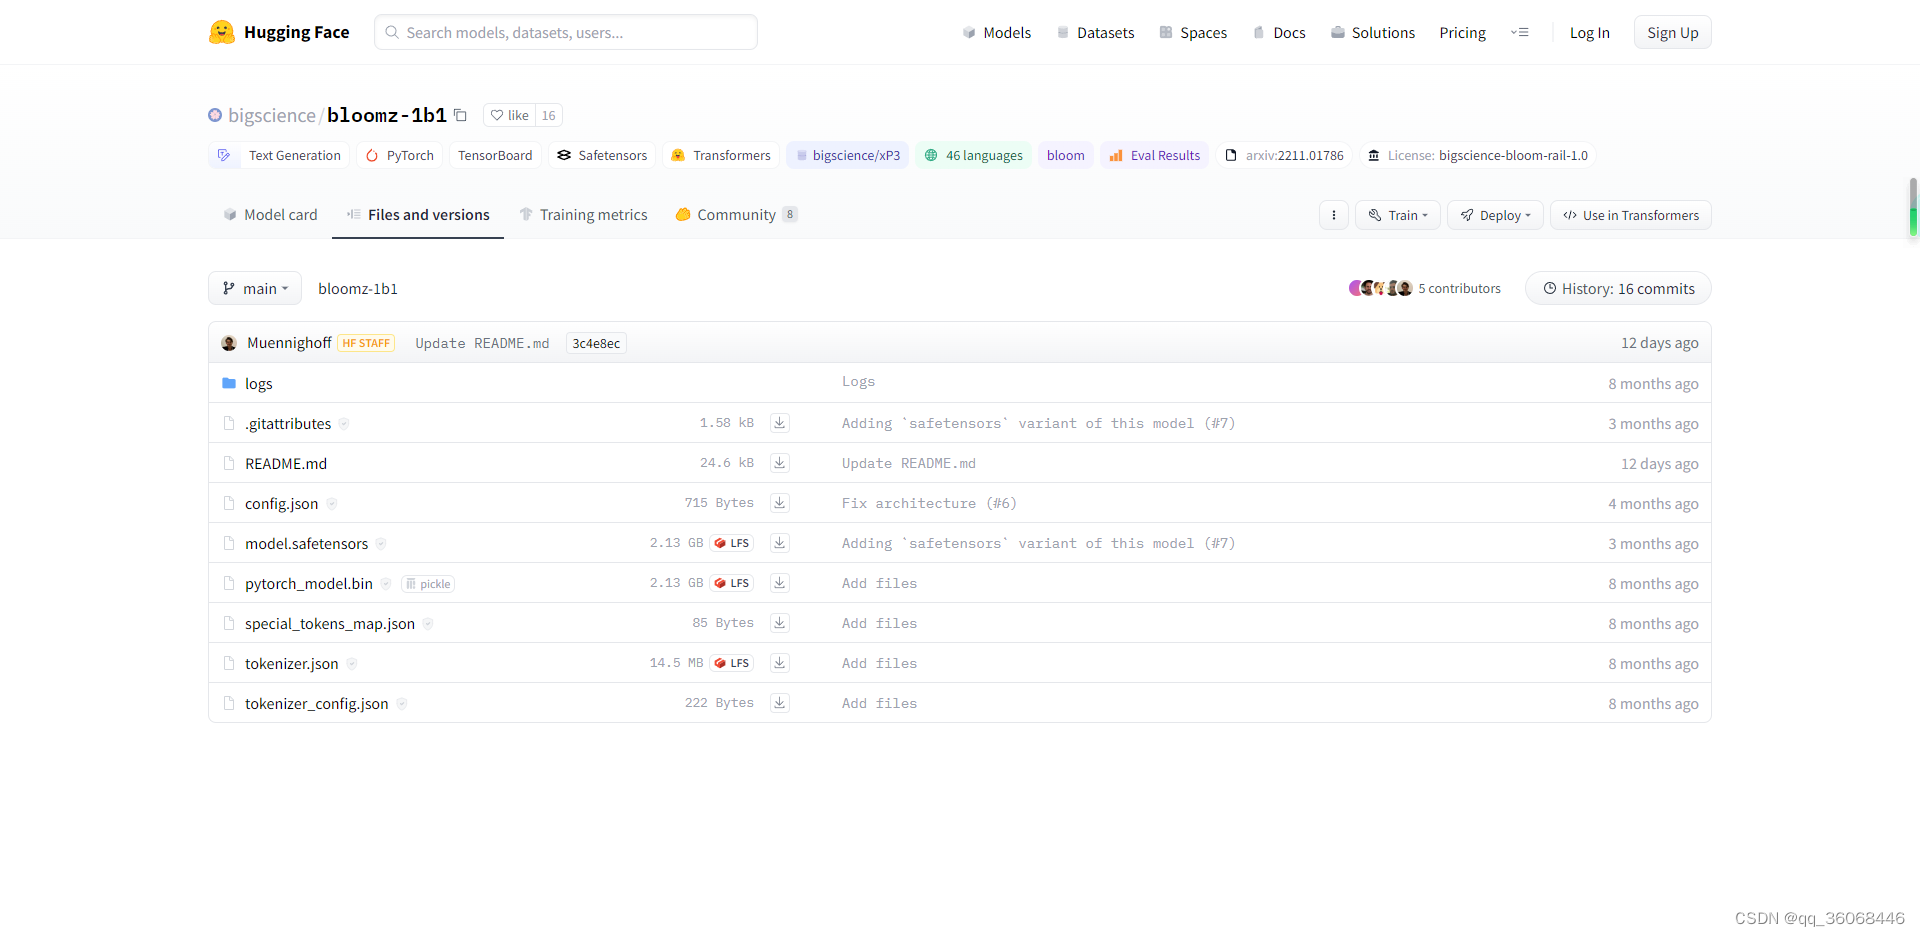
Task: Click the Log In link
Action: [1590, 33]
